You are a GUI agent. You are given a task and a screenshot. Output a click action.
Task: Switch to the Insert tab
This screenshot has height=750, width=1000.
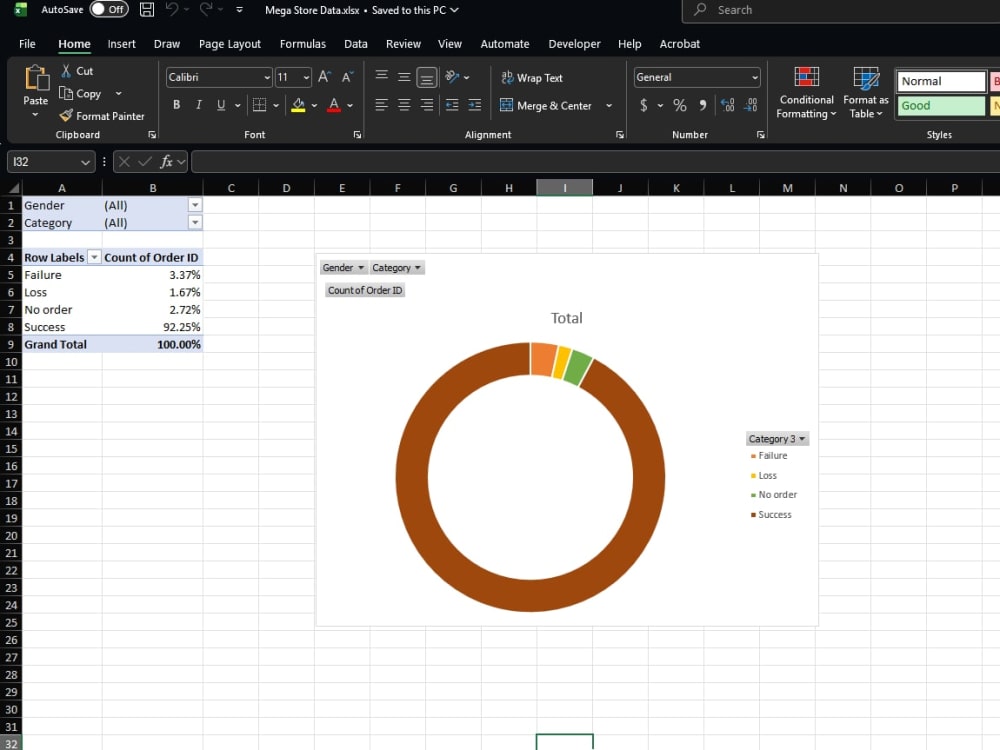tap(121, 44)
